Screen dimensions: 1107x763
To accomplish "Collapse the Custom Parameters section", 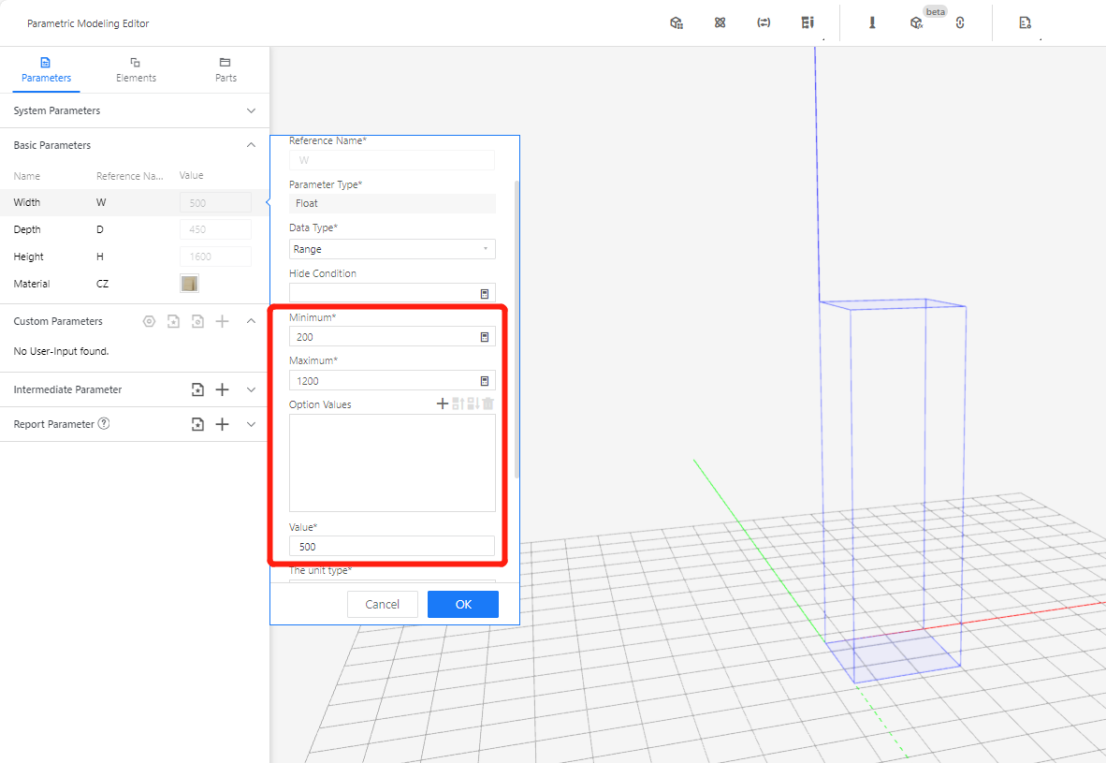I will (251, 321).
